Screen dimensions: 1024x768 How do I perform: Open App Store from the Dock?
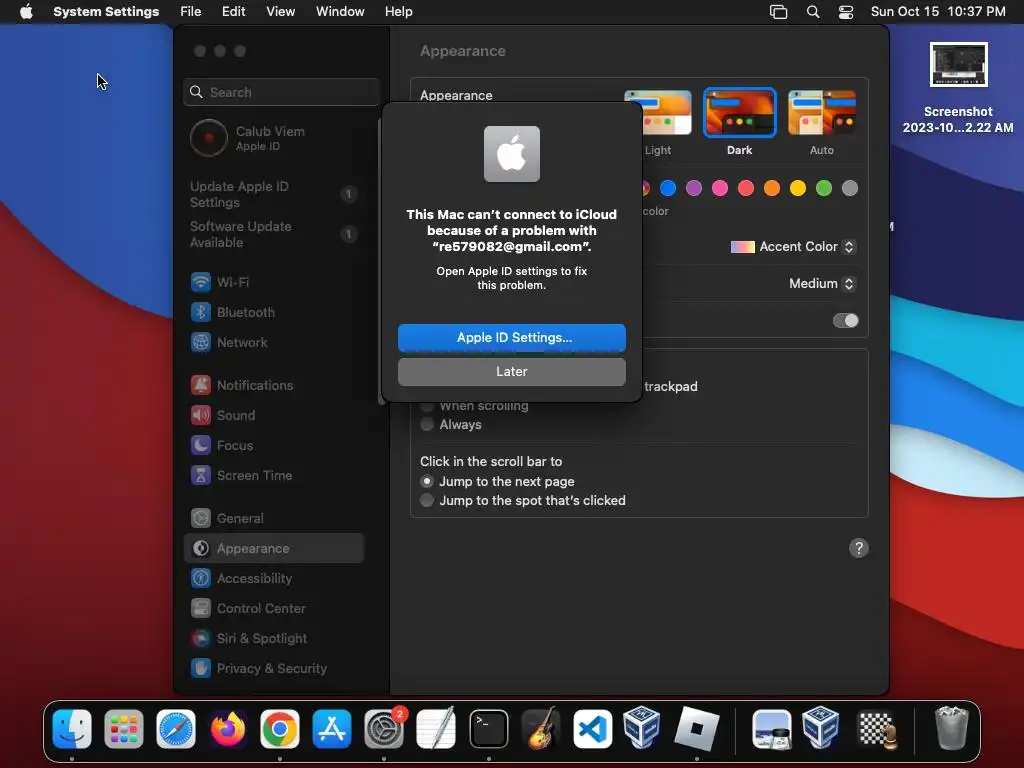(332, 729)
